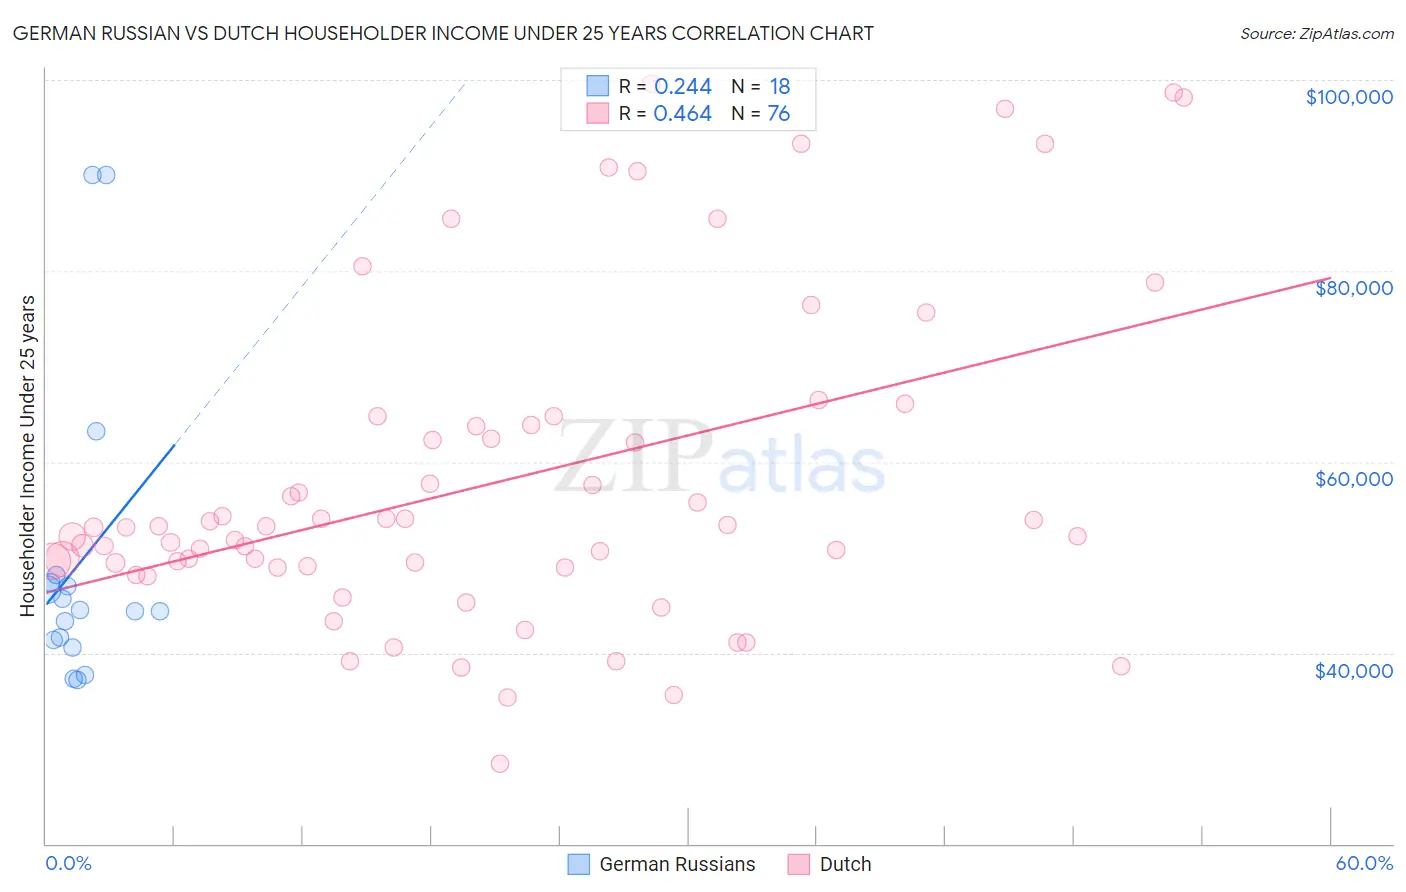Toggle the Dutch series legend label
This screenshot has width=1406, height=892.
pyautogui.click(x=845, y=864)
